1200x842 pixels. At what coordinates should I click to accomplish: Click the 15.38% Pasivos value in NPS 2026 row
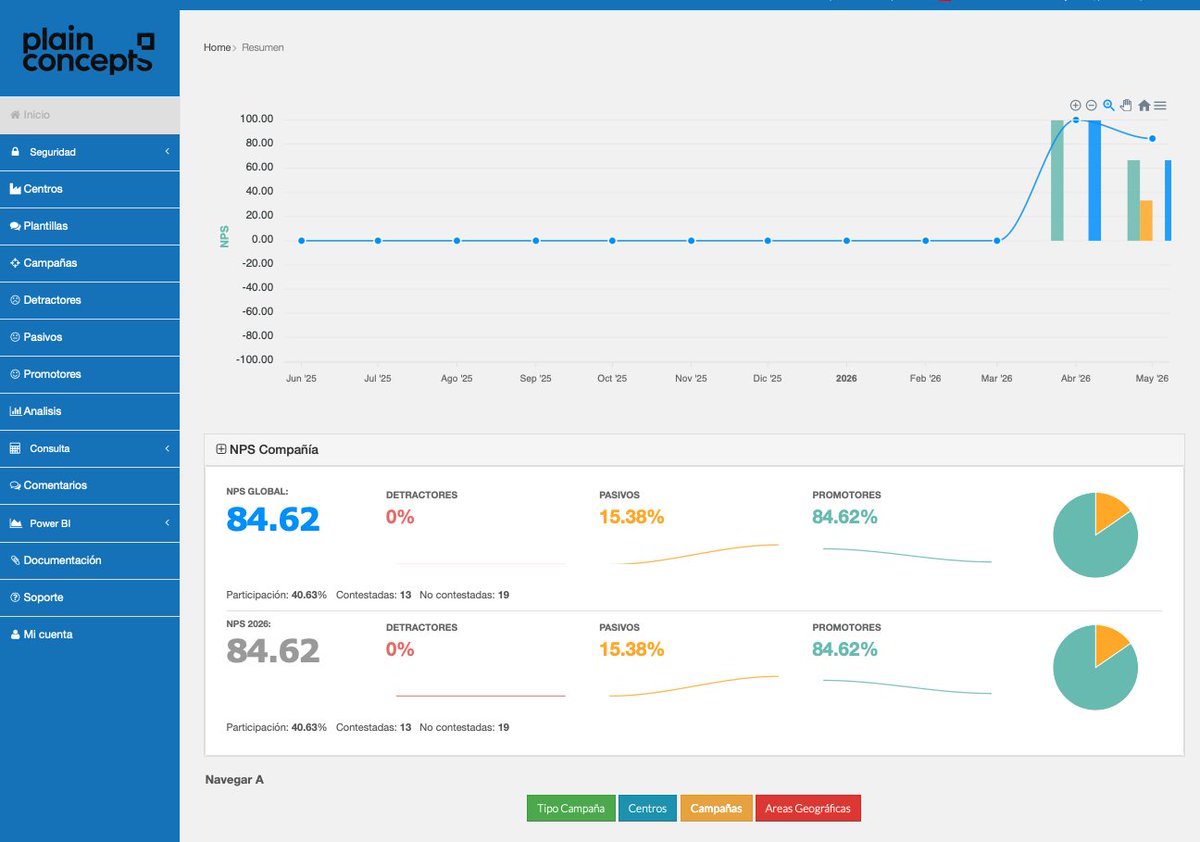pos(632,649)
